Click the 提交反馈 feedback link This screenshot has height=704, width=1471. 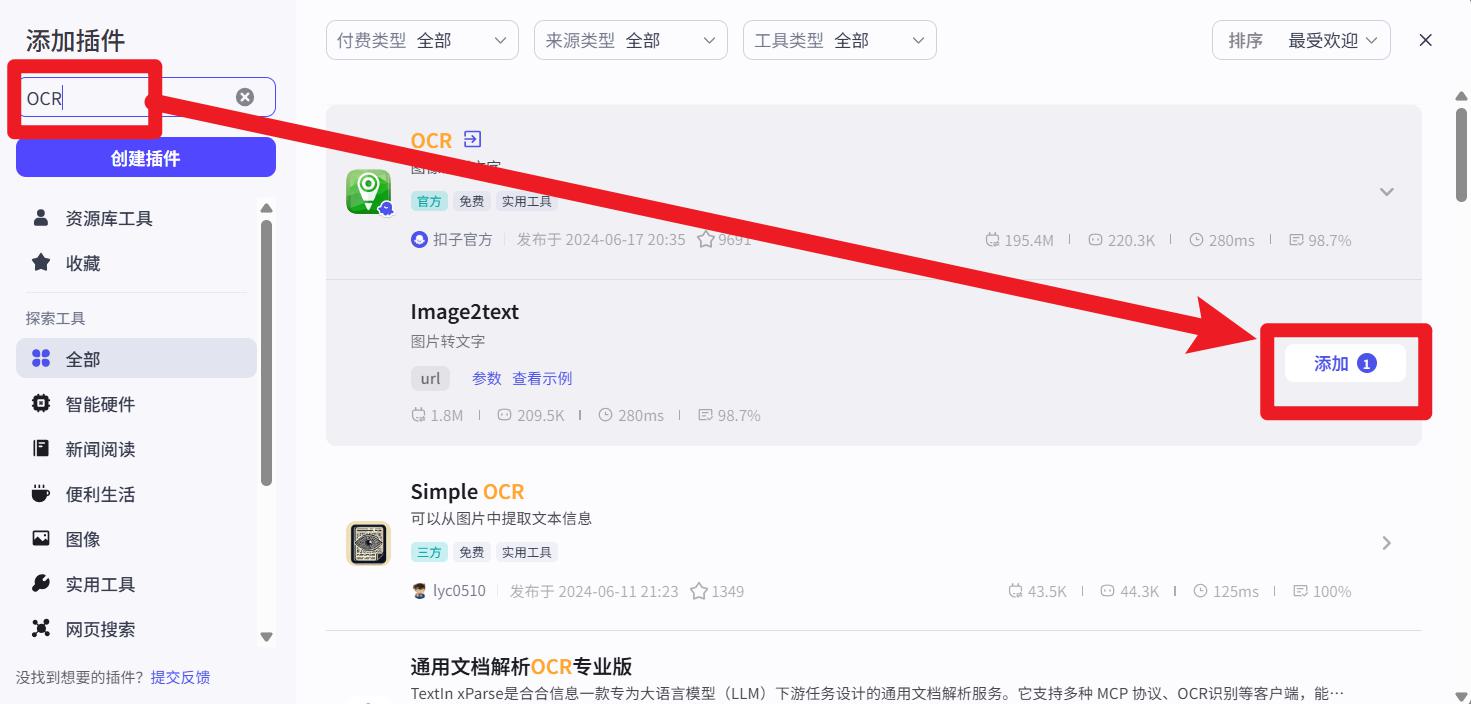coord(180,677)
